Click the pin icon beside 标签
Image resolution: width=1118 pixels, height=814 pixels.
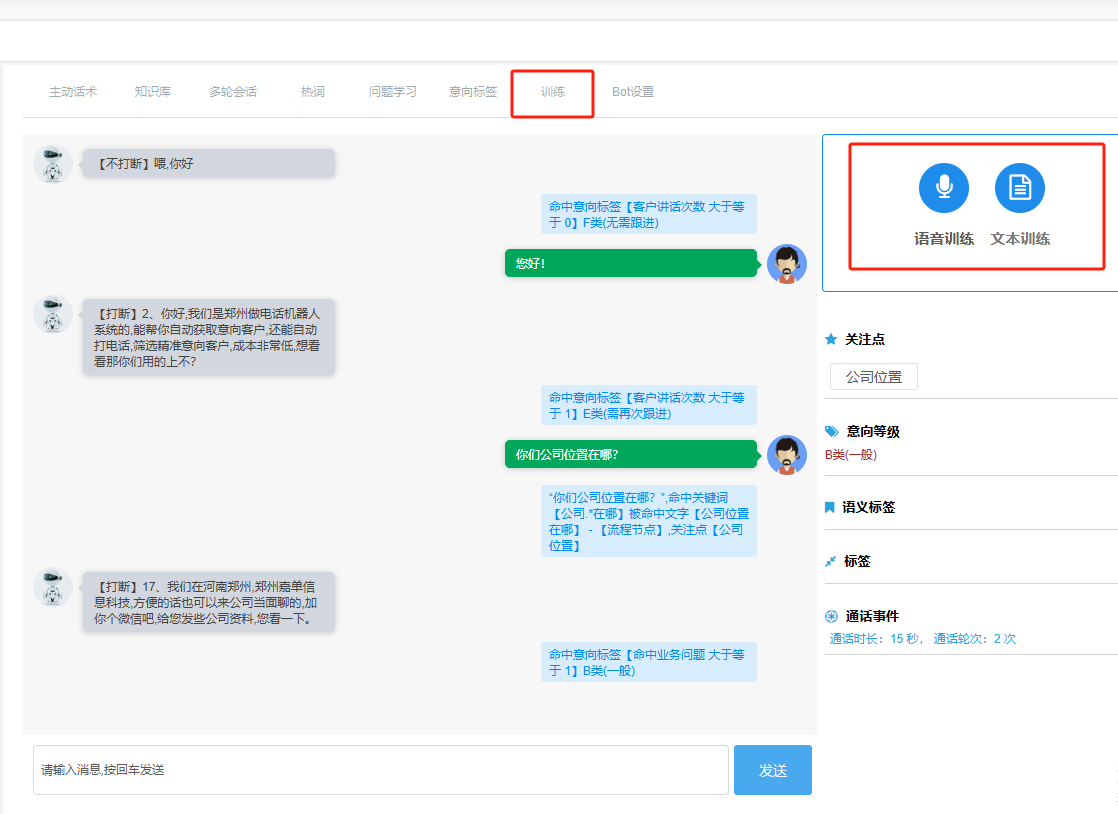[830, 561]
